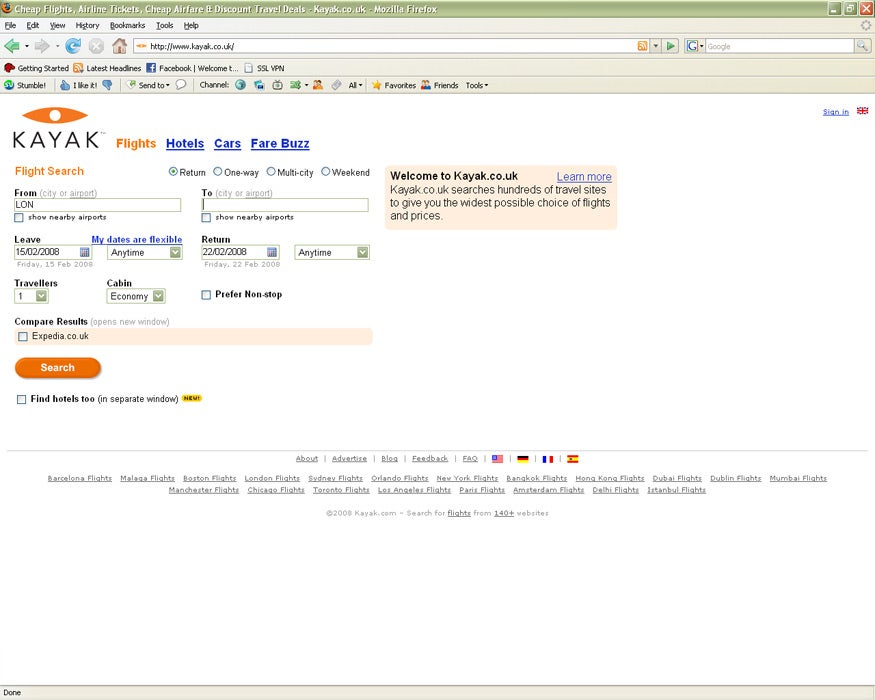Switch to German site via flag icon
This screenshot has height=700, width=875.
pos(522,459)
